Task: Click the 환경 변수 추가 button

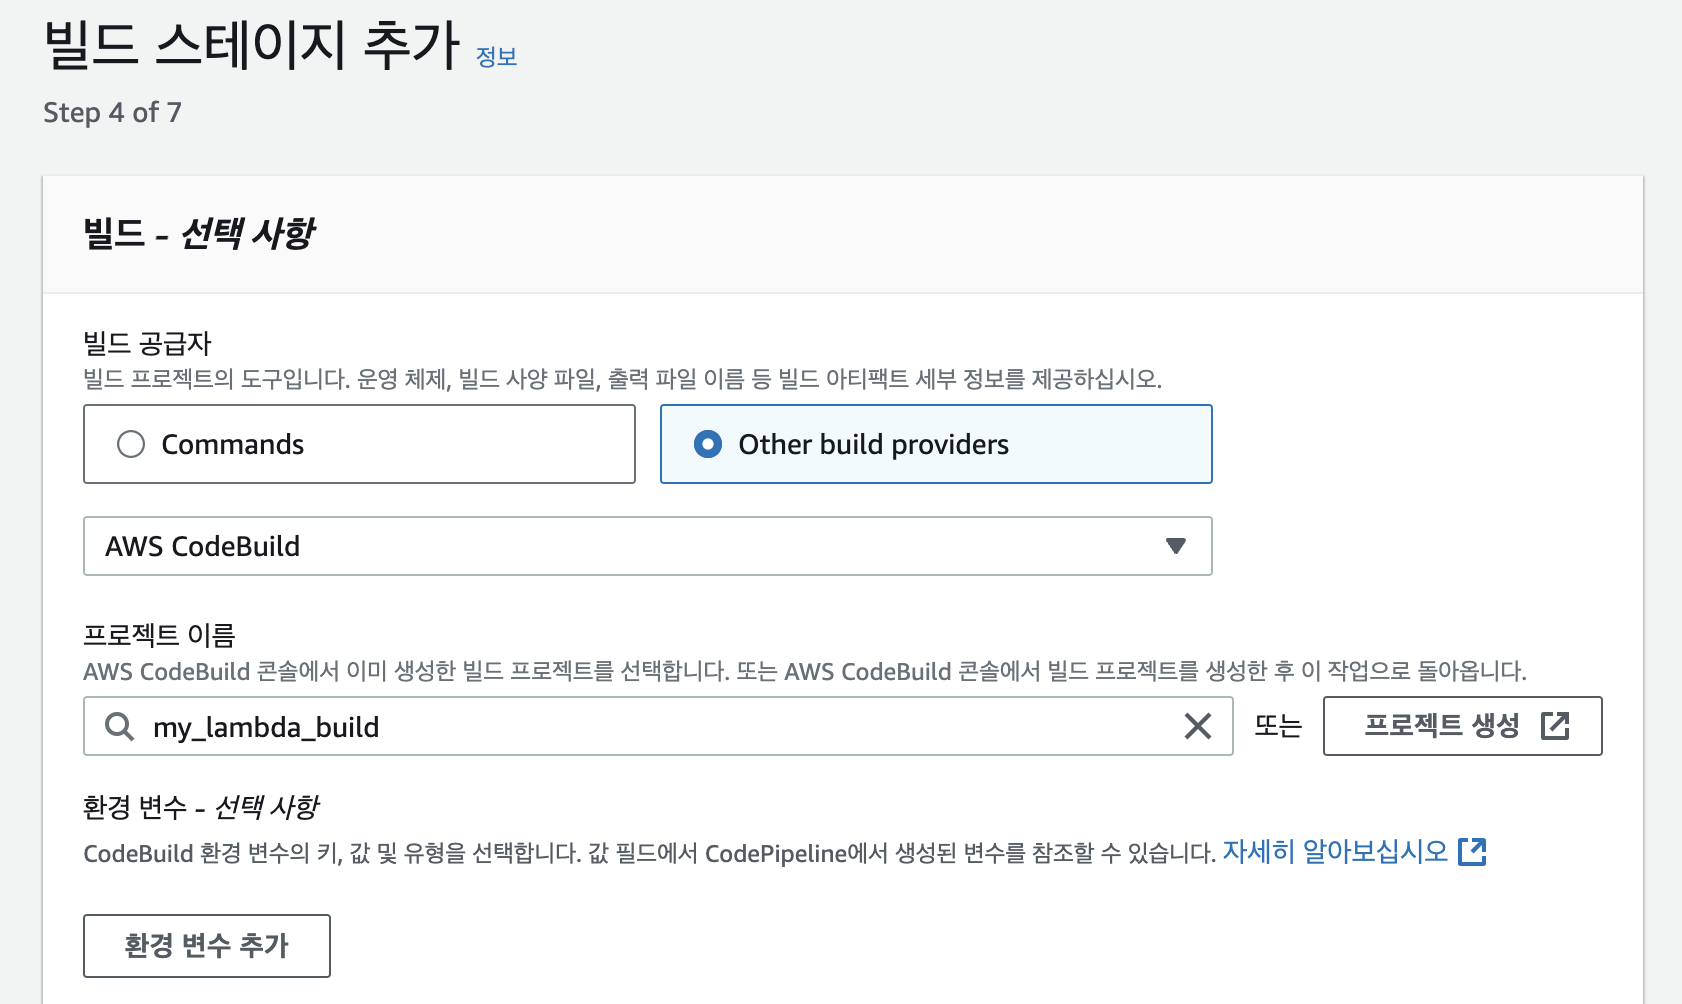Action: click(x=207, y=946)
